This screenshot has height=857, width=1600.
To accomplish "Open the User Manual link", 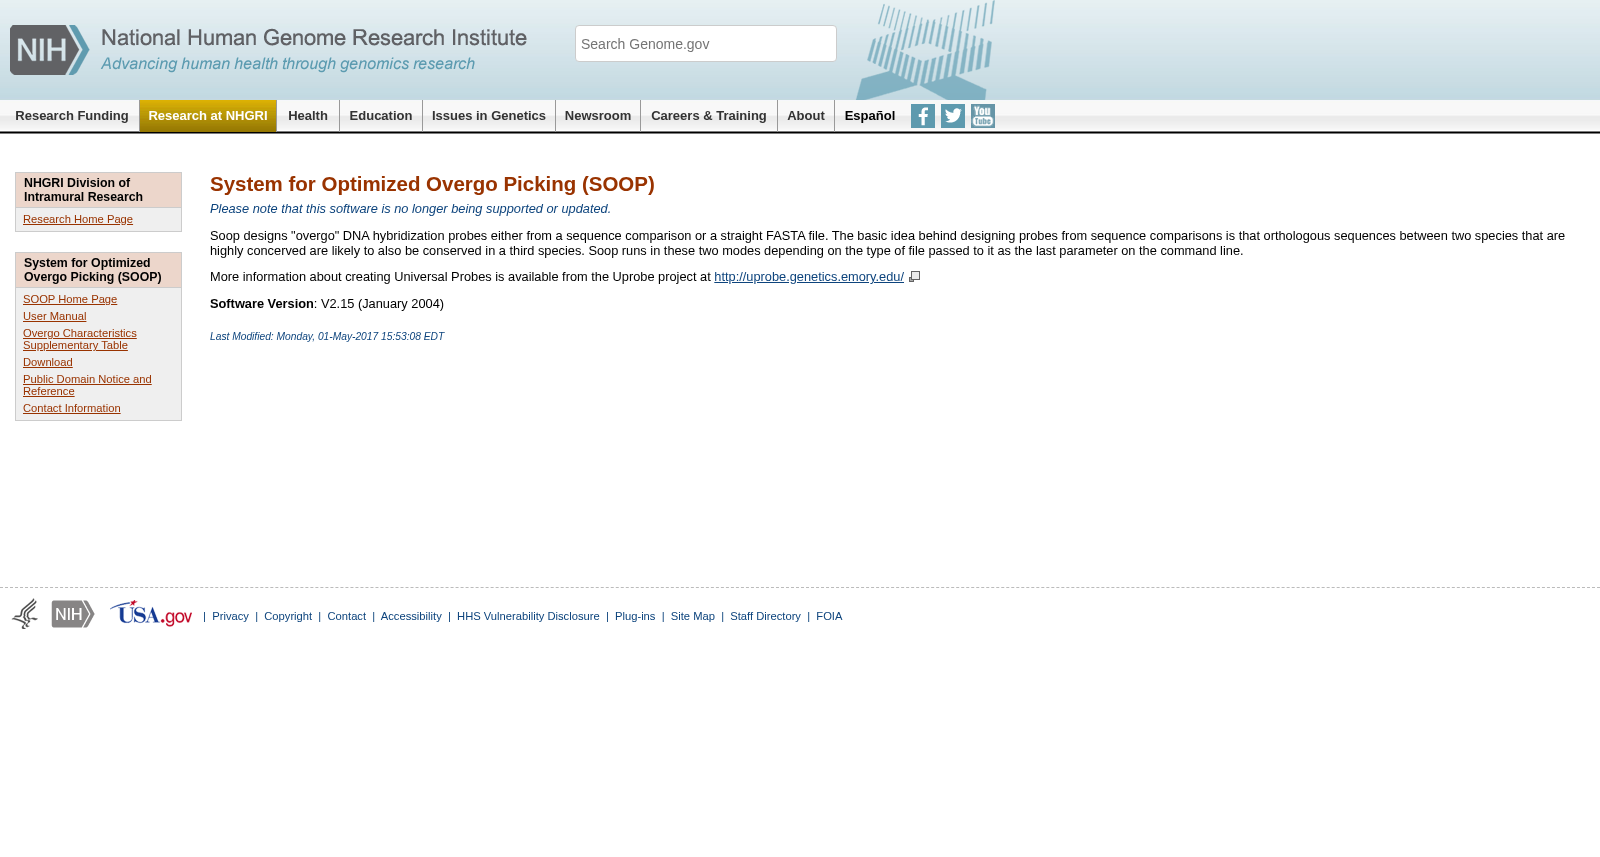I will pyautogui.click(x=55, y=316).
